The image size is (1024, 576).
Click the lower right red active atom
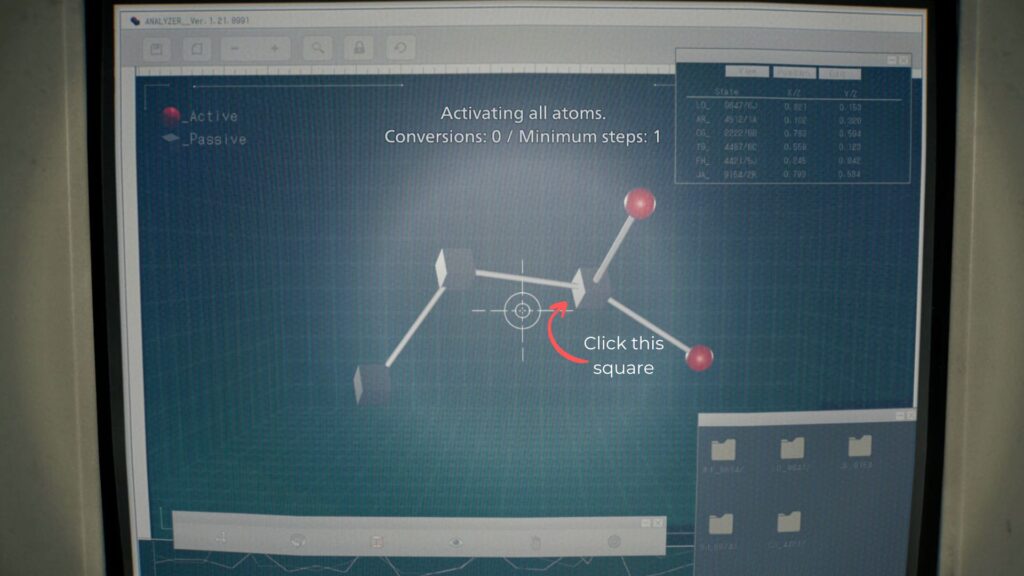point(700,357)
